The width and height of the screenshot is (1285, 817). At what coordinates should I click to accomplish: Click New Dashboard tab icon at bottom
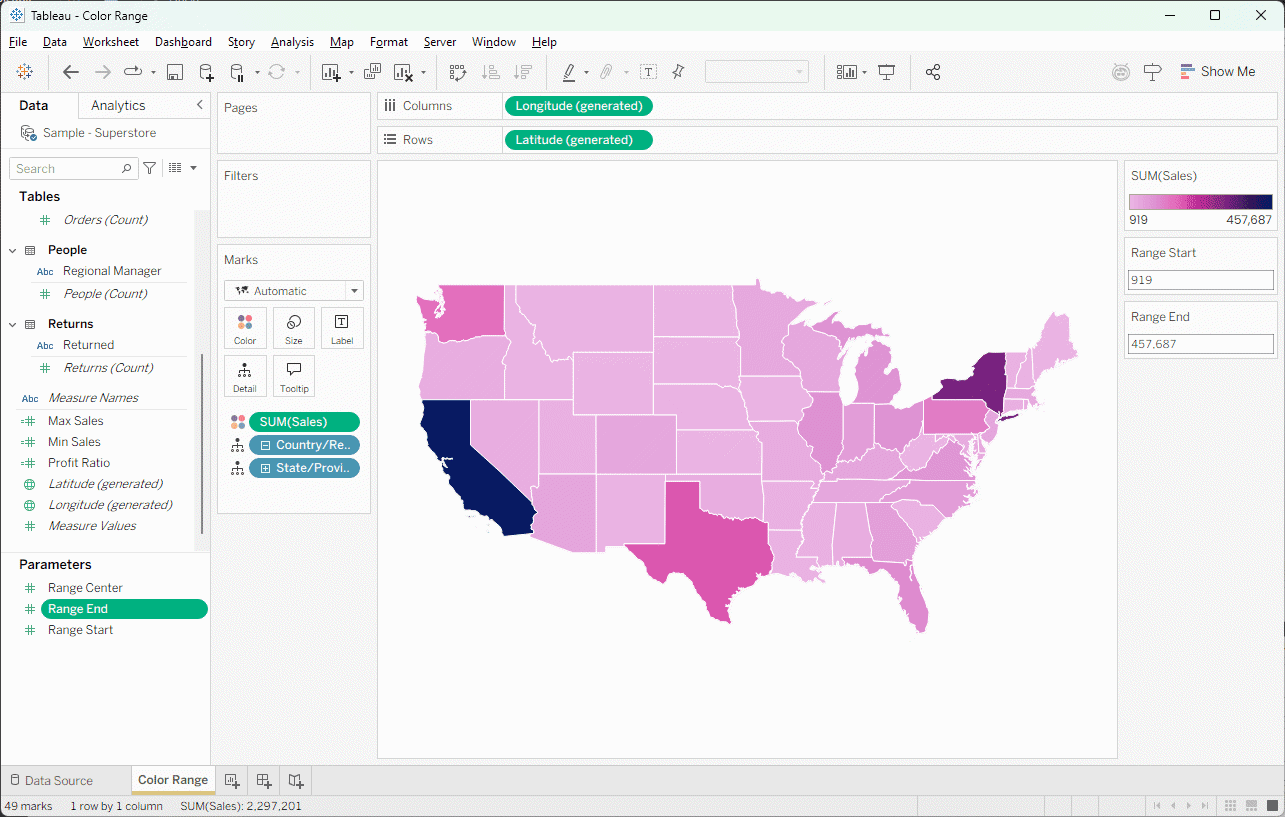pos(264,780)
